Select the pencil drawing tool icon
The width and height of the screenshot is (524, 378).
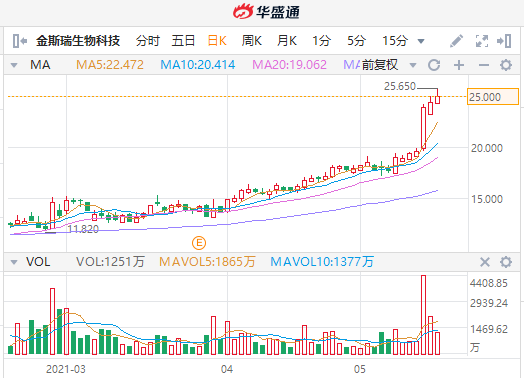pos(456,41)
